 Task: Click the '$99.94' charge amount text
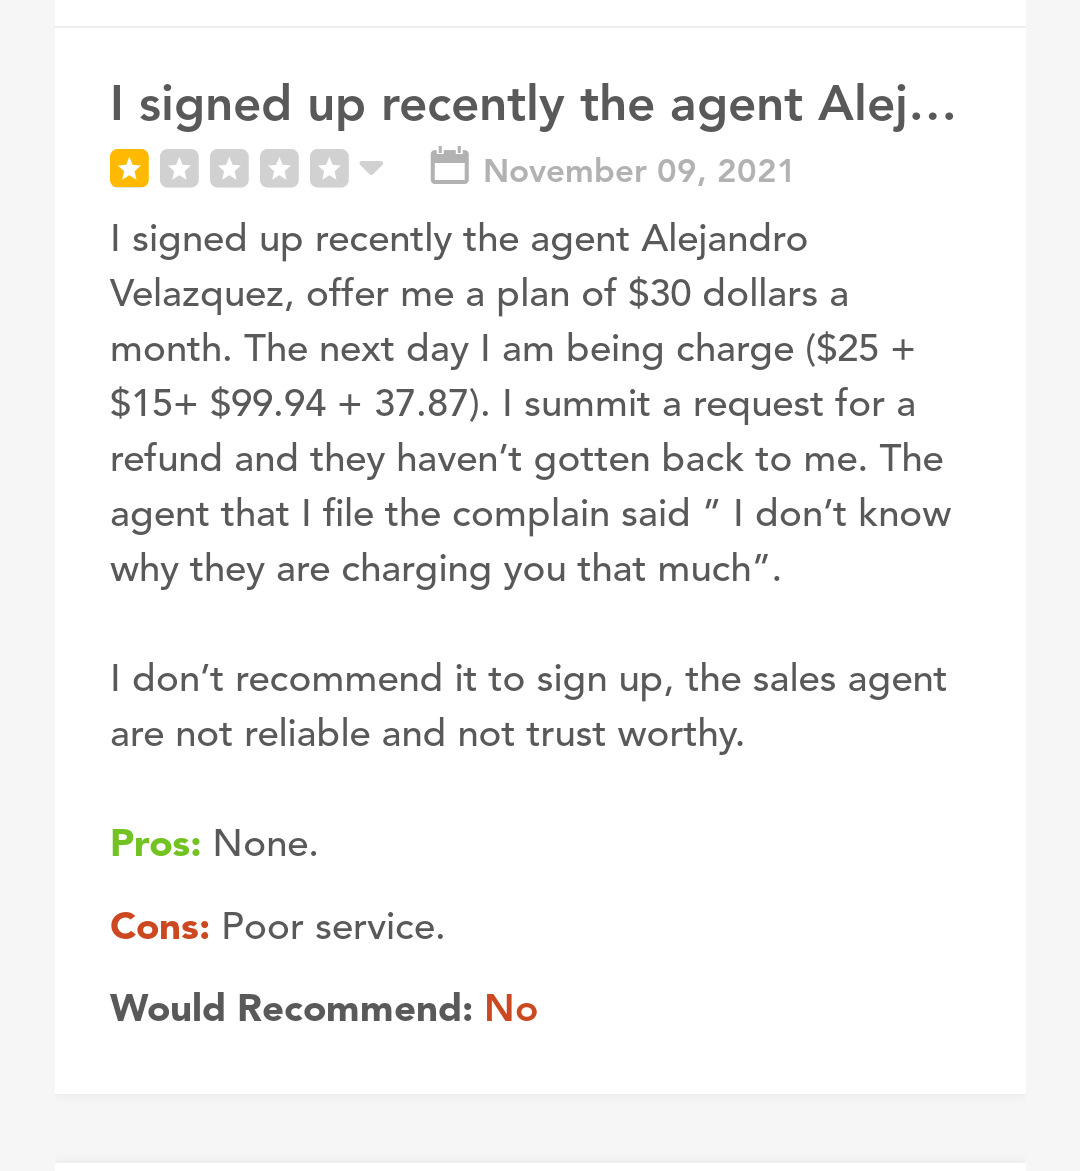coord(268,404)
